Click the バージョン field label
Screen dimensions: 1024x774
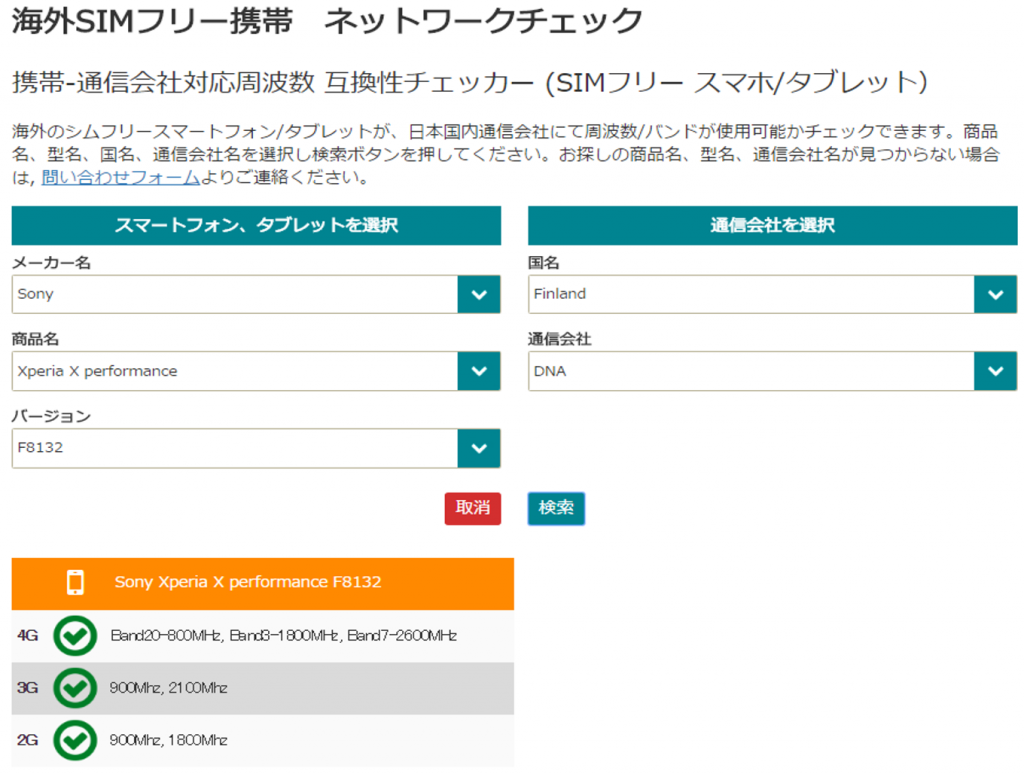[51, 416]
